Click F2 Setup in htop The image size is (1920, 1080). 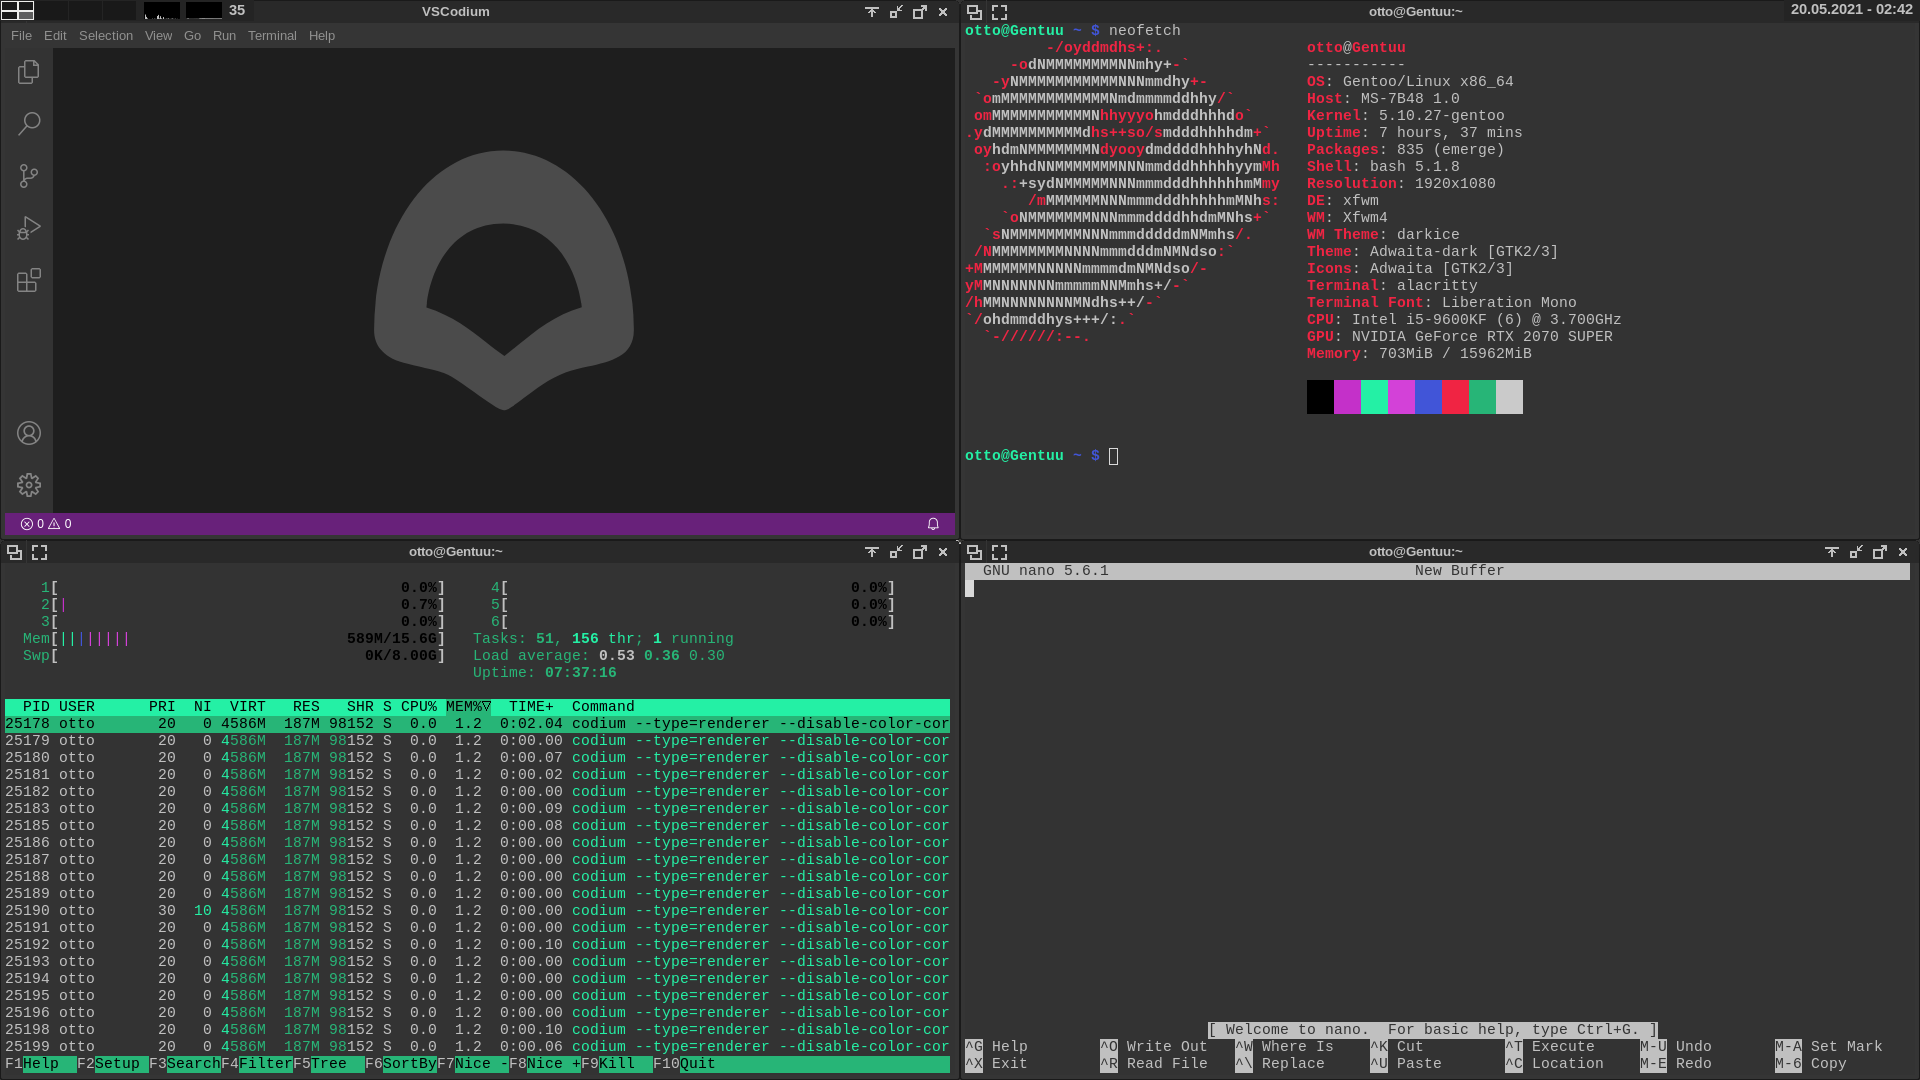coord(113,1064)
